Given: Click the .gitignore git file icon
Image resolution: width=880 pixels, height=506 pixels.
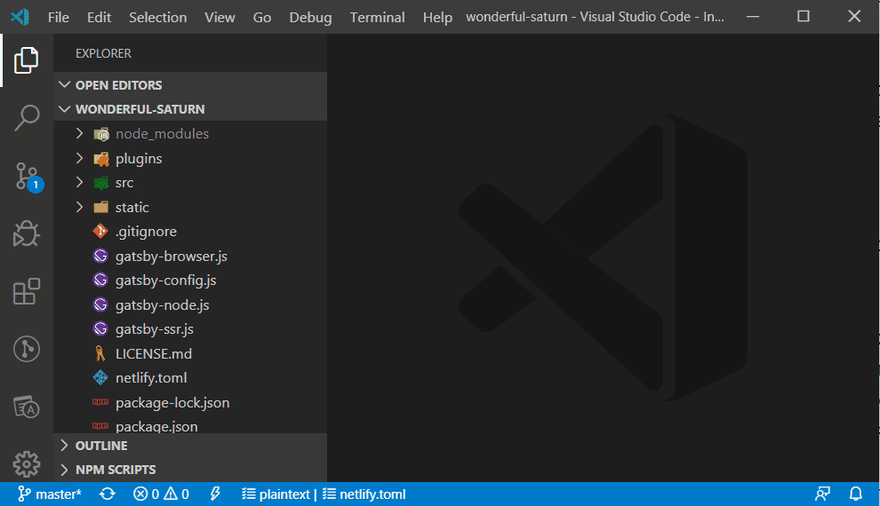Looking at the screenshot, I should click(x=100, y=231).
